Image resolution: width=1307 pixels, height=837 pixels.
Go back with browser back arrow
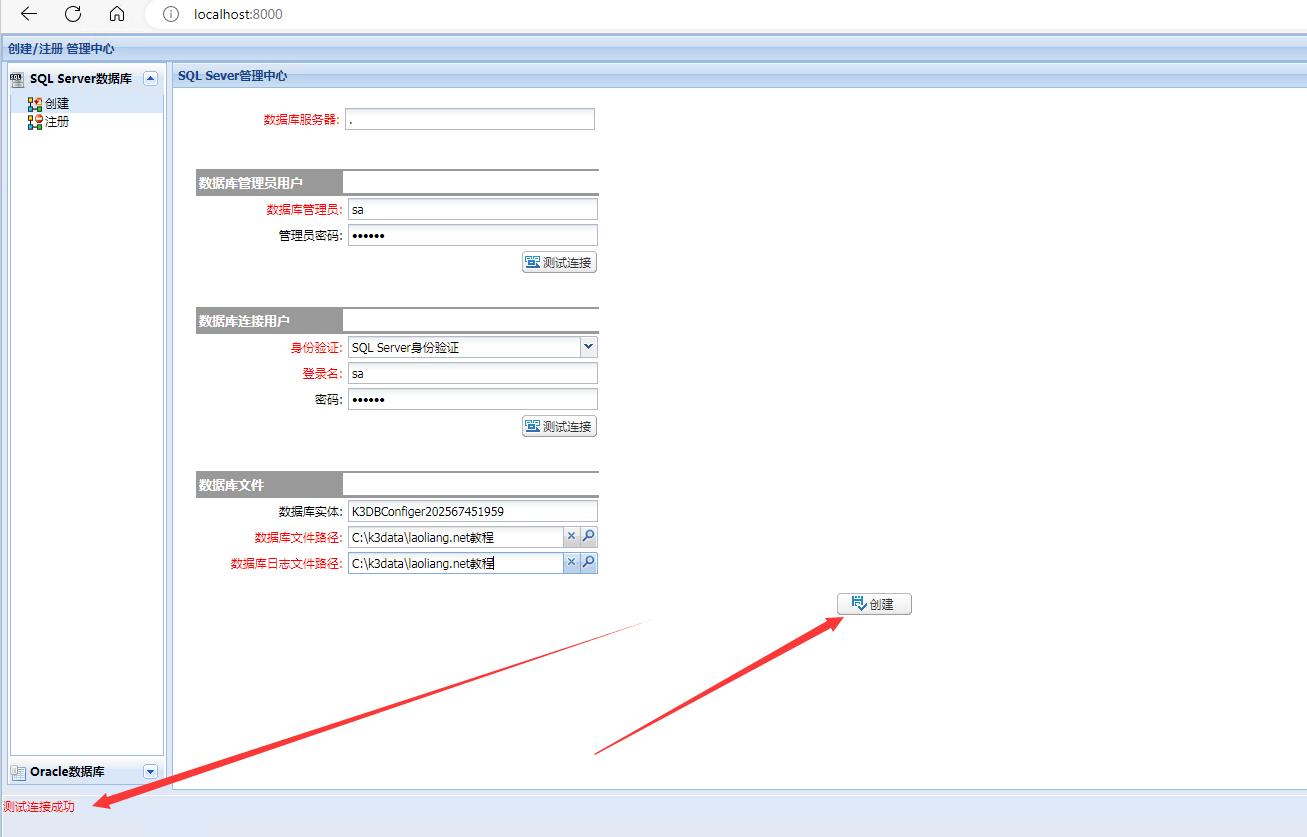[29, 14]
